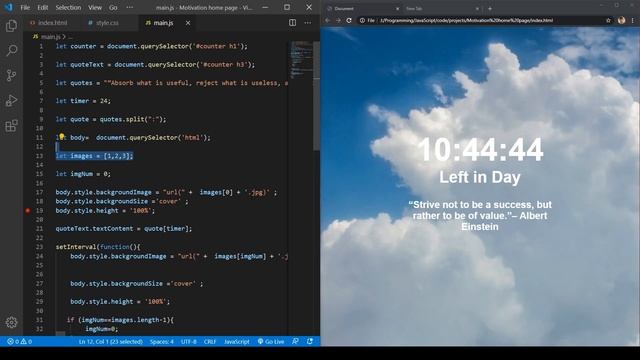The width and height of the screenshot is (640, 360).
Task: Click line 21 quoteText.textContent statement
Action: click(124, 229)
